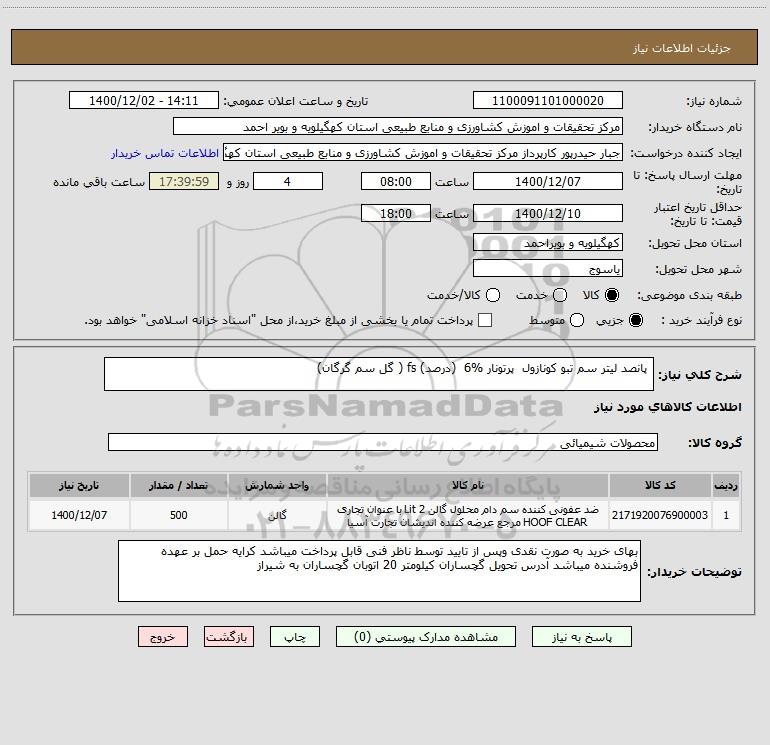Choose متوسط purchase process type
The width and height of the screenshot is (770, 745).
tap(577, 320)
